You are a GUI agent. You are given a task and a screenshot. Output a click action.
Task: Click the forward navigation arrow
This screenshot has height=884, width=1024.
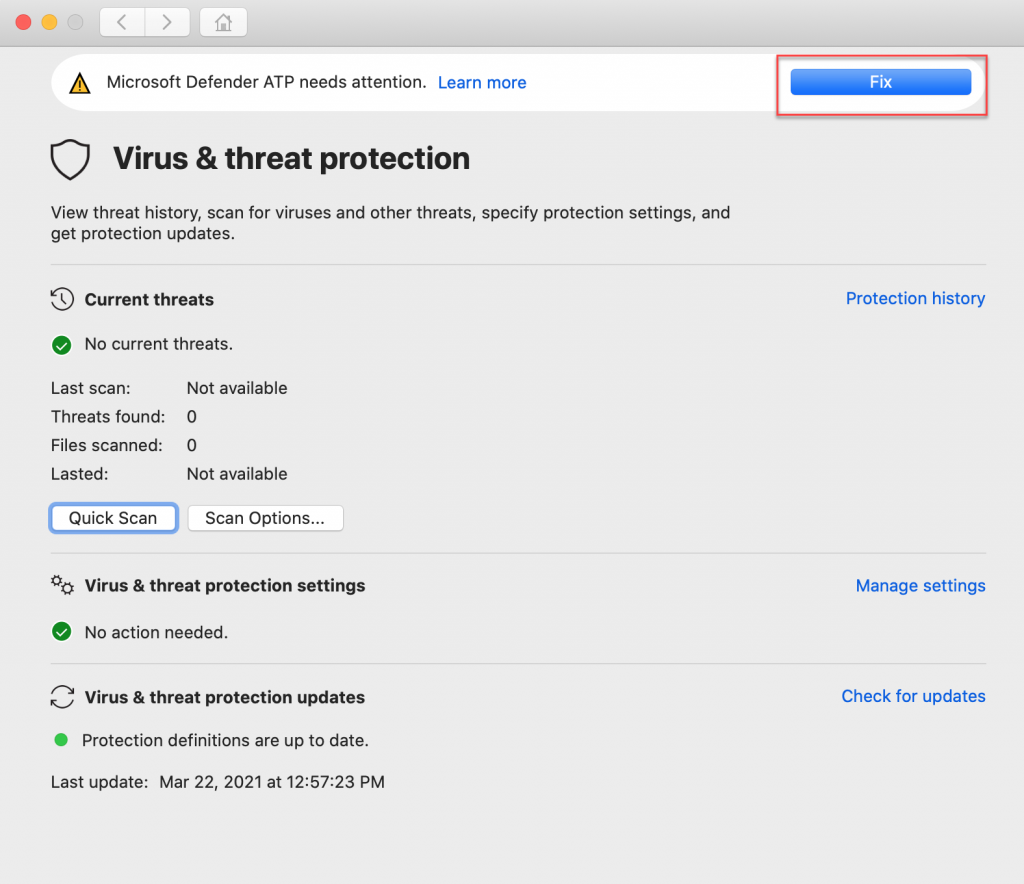pyautogui.click(x=167, y=22)
